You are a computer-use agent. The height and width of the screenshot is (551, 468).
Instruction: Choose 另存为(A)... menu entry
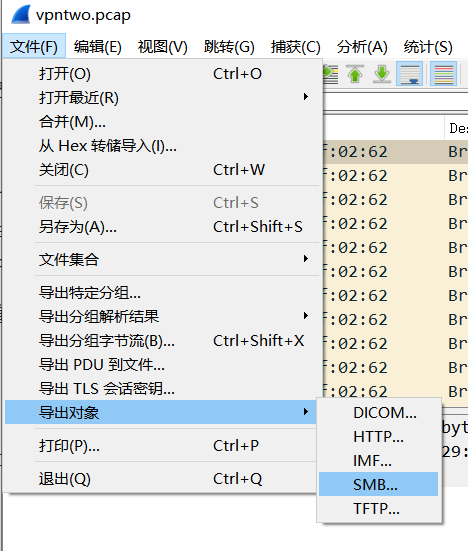click(163, 227)
